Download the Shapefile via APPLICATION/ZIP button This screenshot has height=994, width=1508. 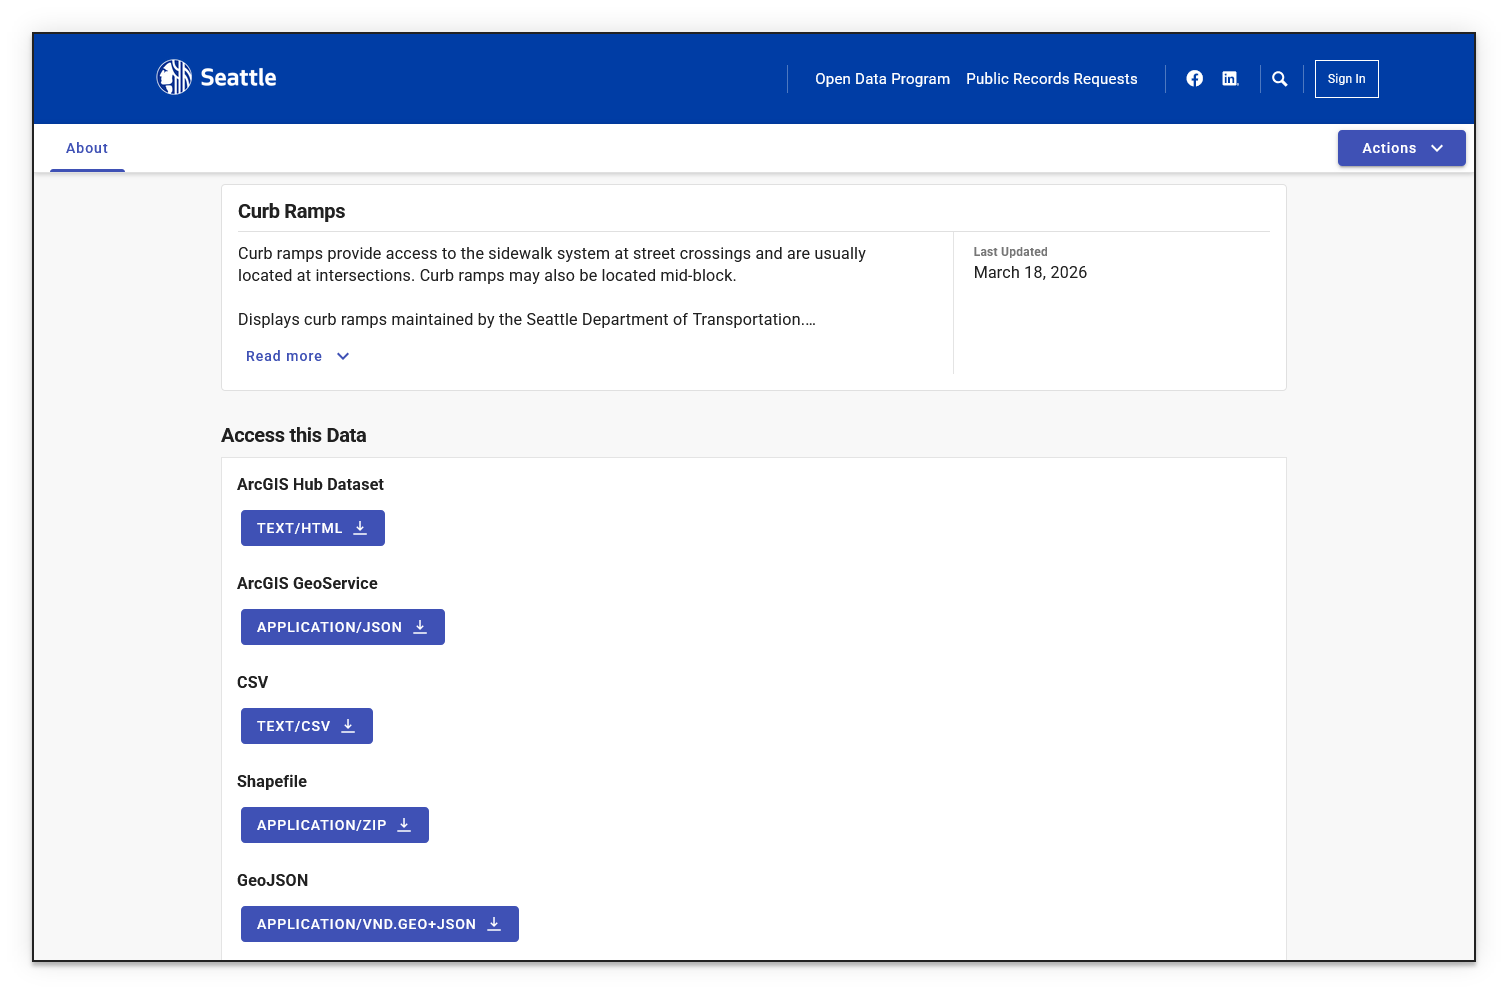(x=334, y=825)
